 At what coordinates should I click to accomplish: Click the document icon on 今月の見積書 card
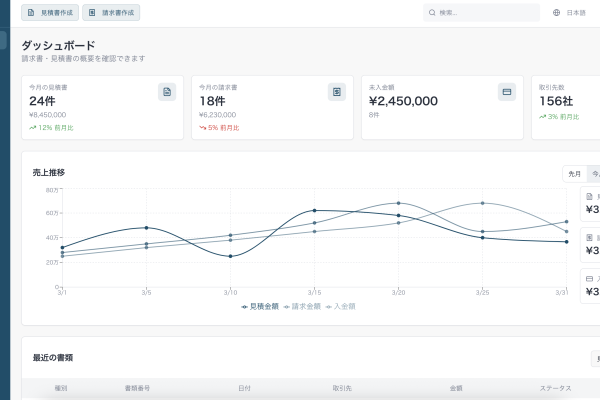(x=167, y=92)
